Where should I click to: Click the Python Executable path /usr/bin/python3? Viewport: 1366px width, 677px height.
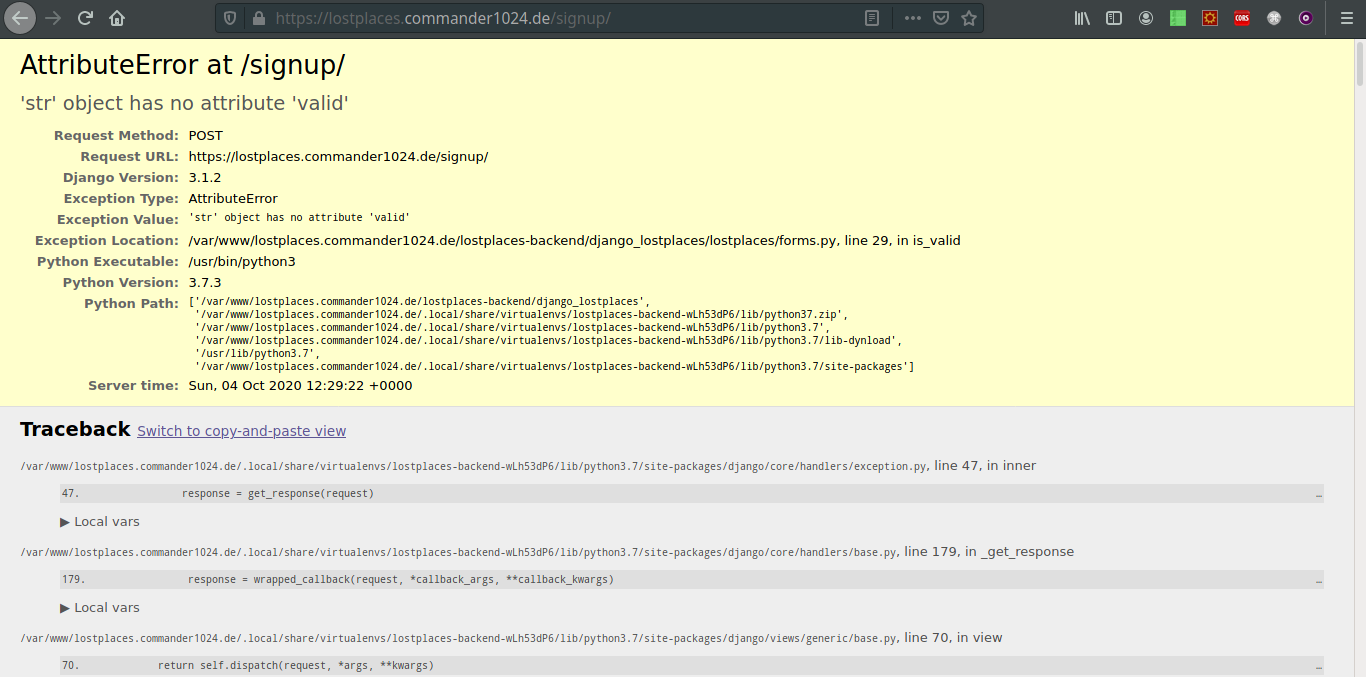[242, 262]
